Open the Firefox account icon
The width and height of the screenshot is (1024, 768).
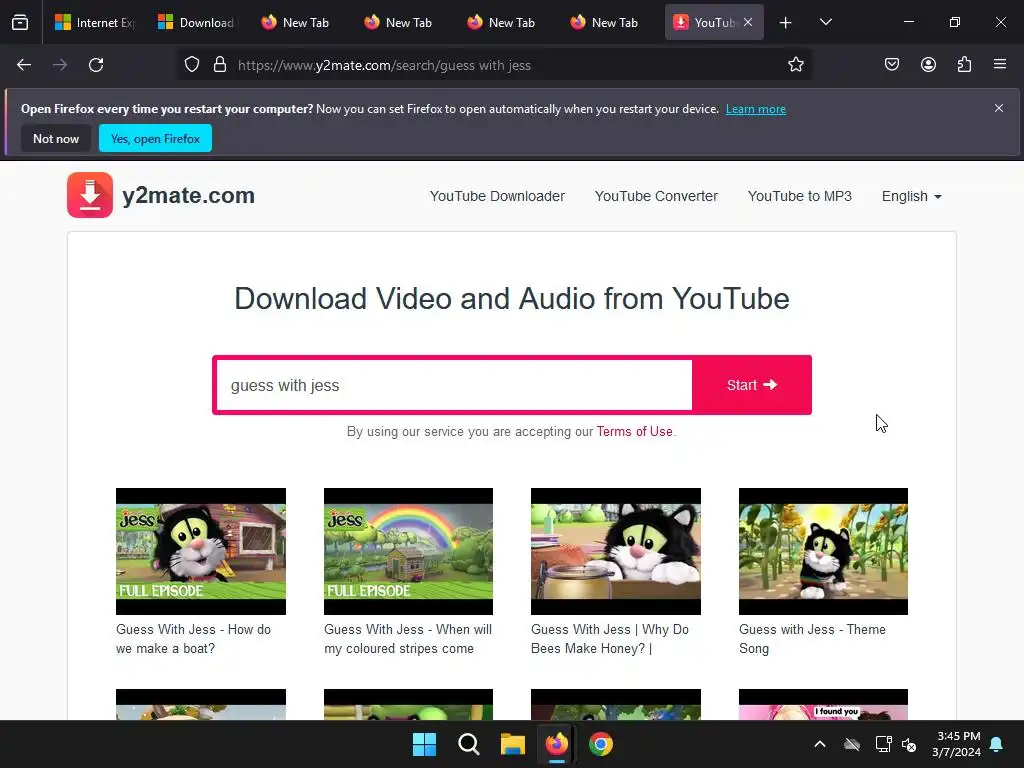click(x=928, y=65)
